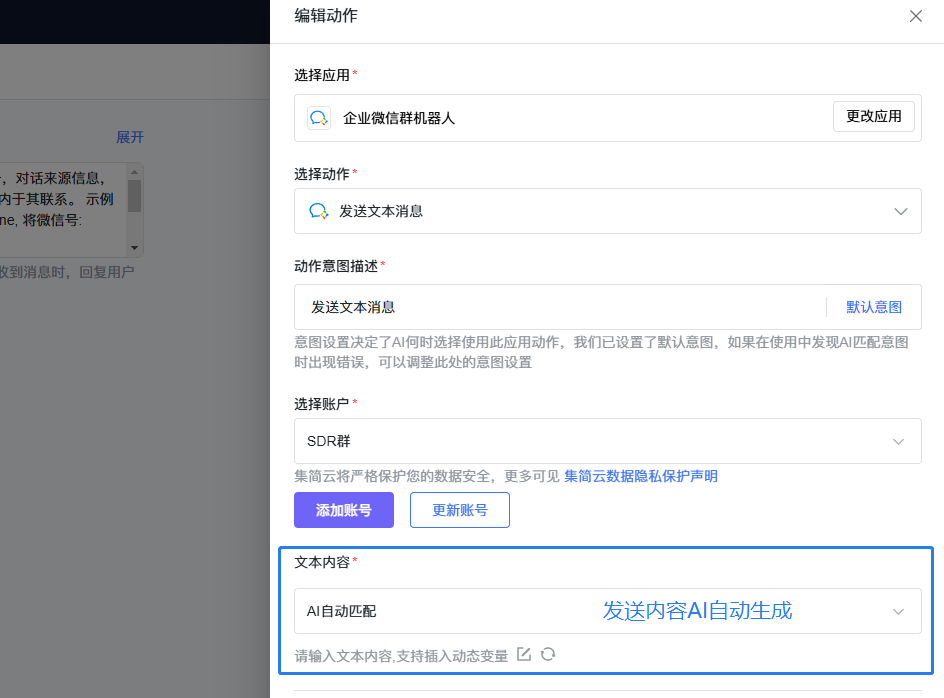Click the icon beside 发送文本消息 in dropdown
This screenshot has width=944, height=698.
[x=318, y=211]
